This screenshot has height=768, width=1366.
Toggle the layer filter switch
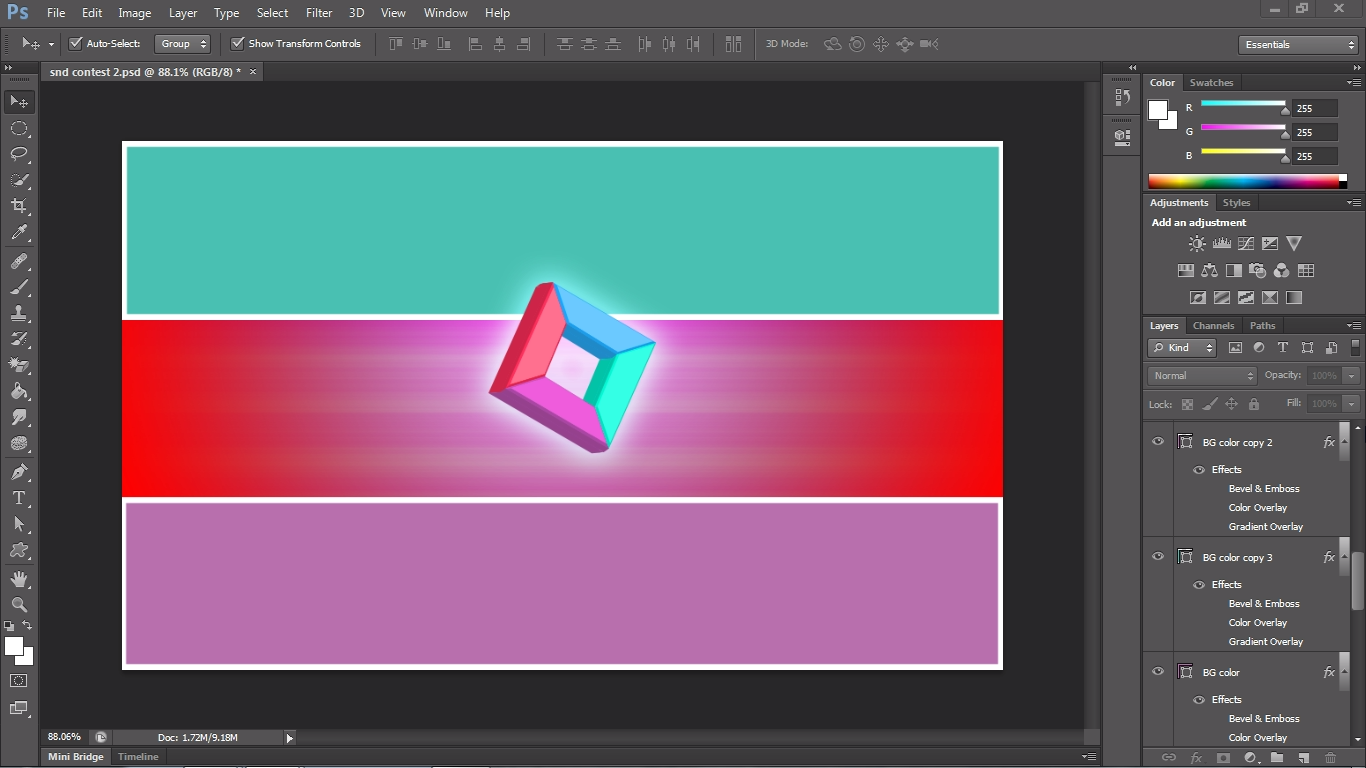(x=1356, y=348)
